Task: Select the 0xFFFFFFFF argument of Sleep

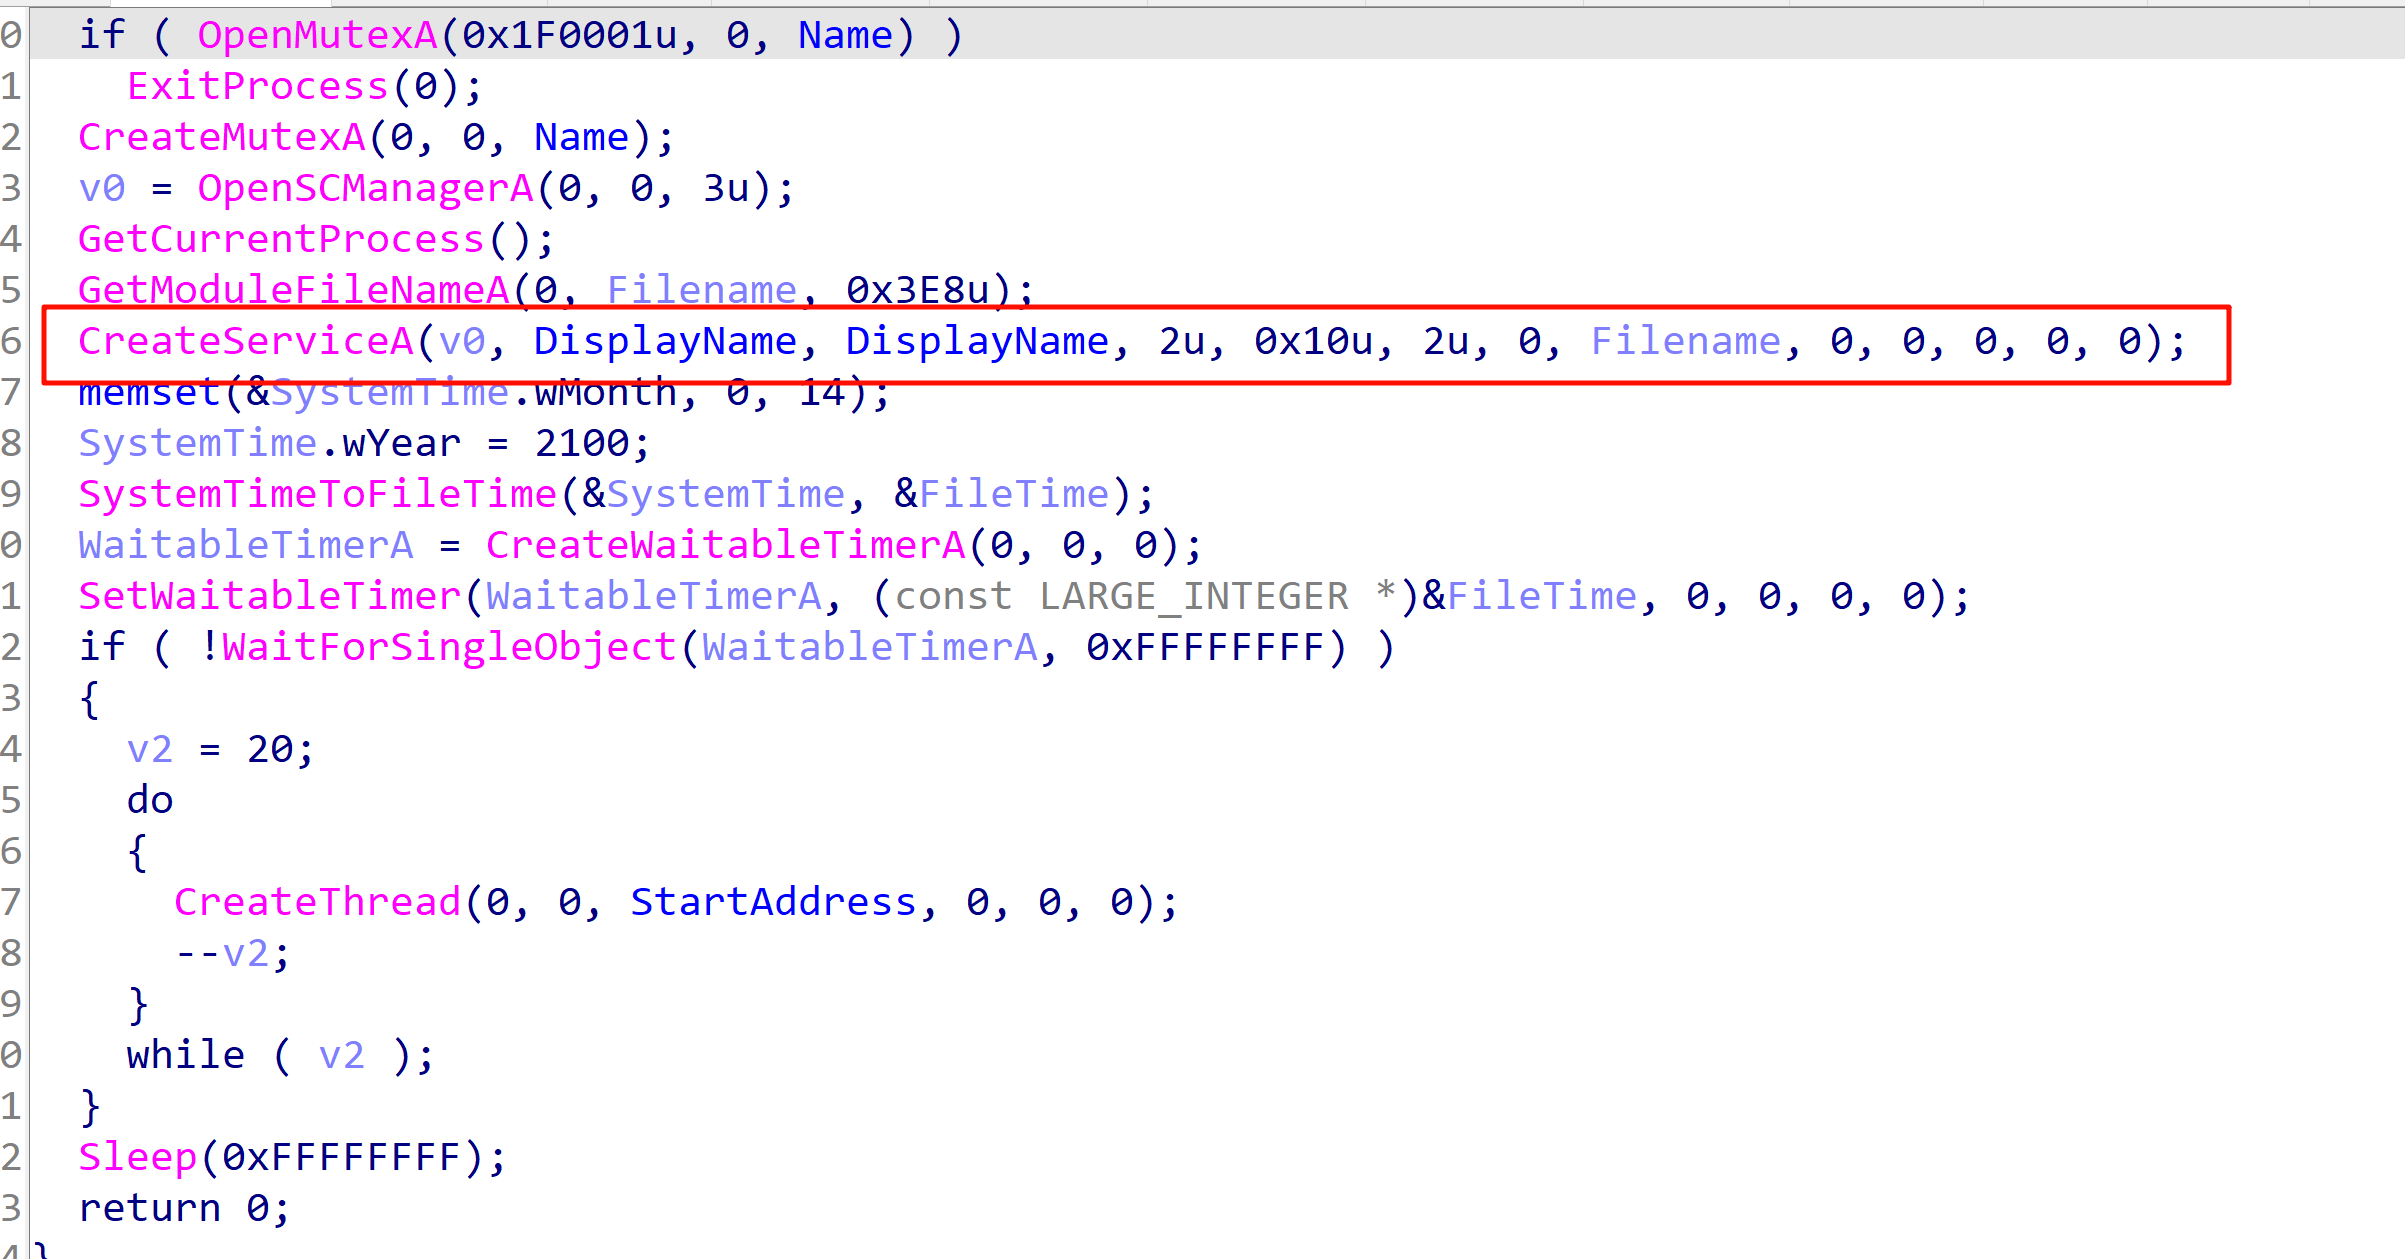Action: coord(341,1157)
